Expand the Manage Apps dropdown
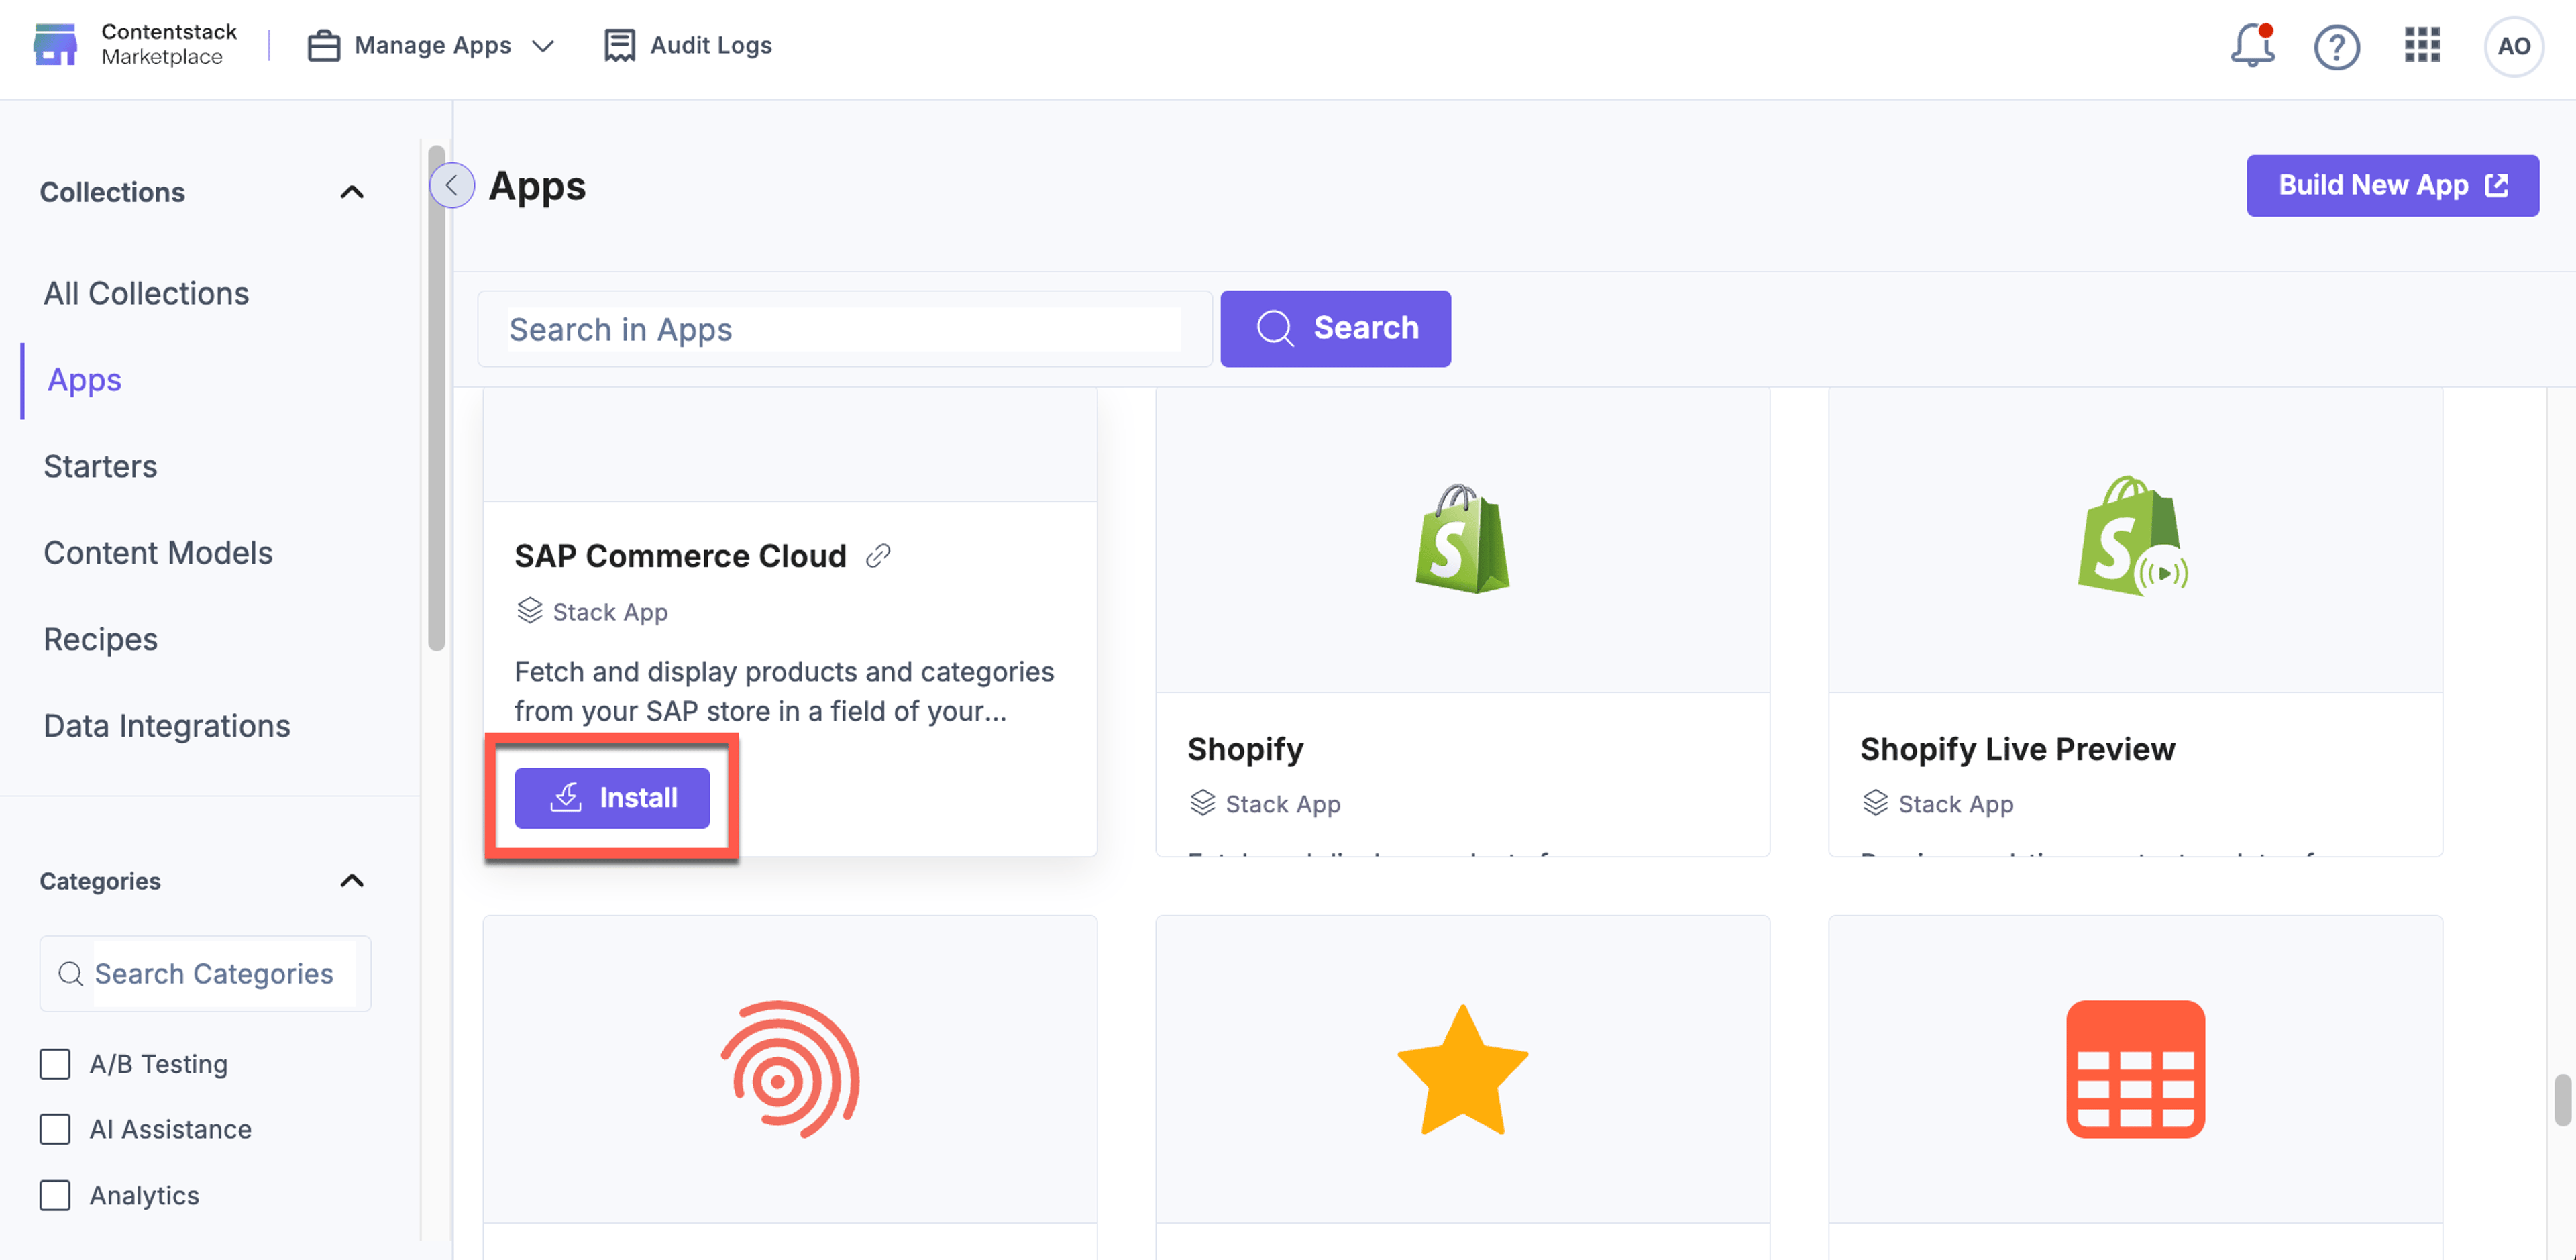The height and width of the screenshot is (1260, 2576). (431, 45)
